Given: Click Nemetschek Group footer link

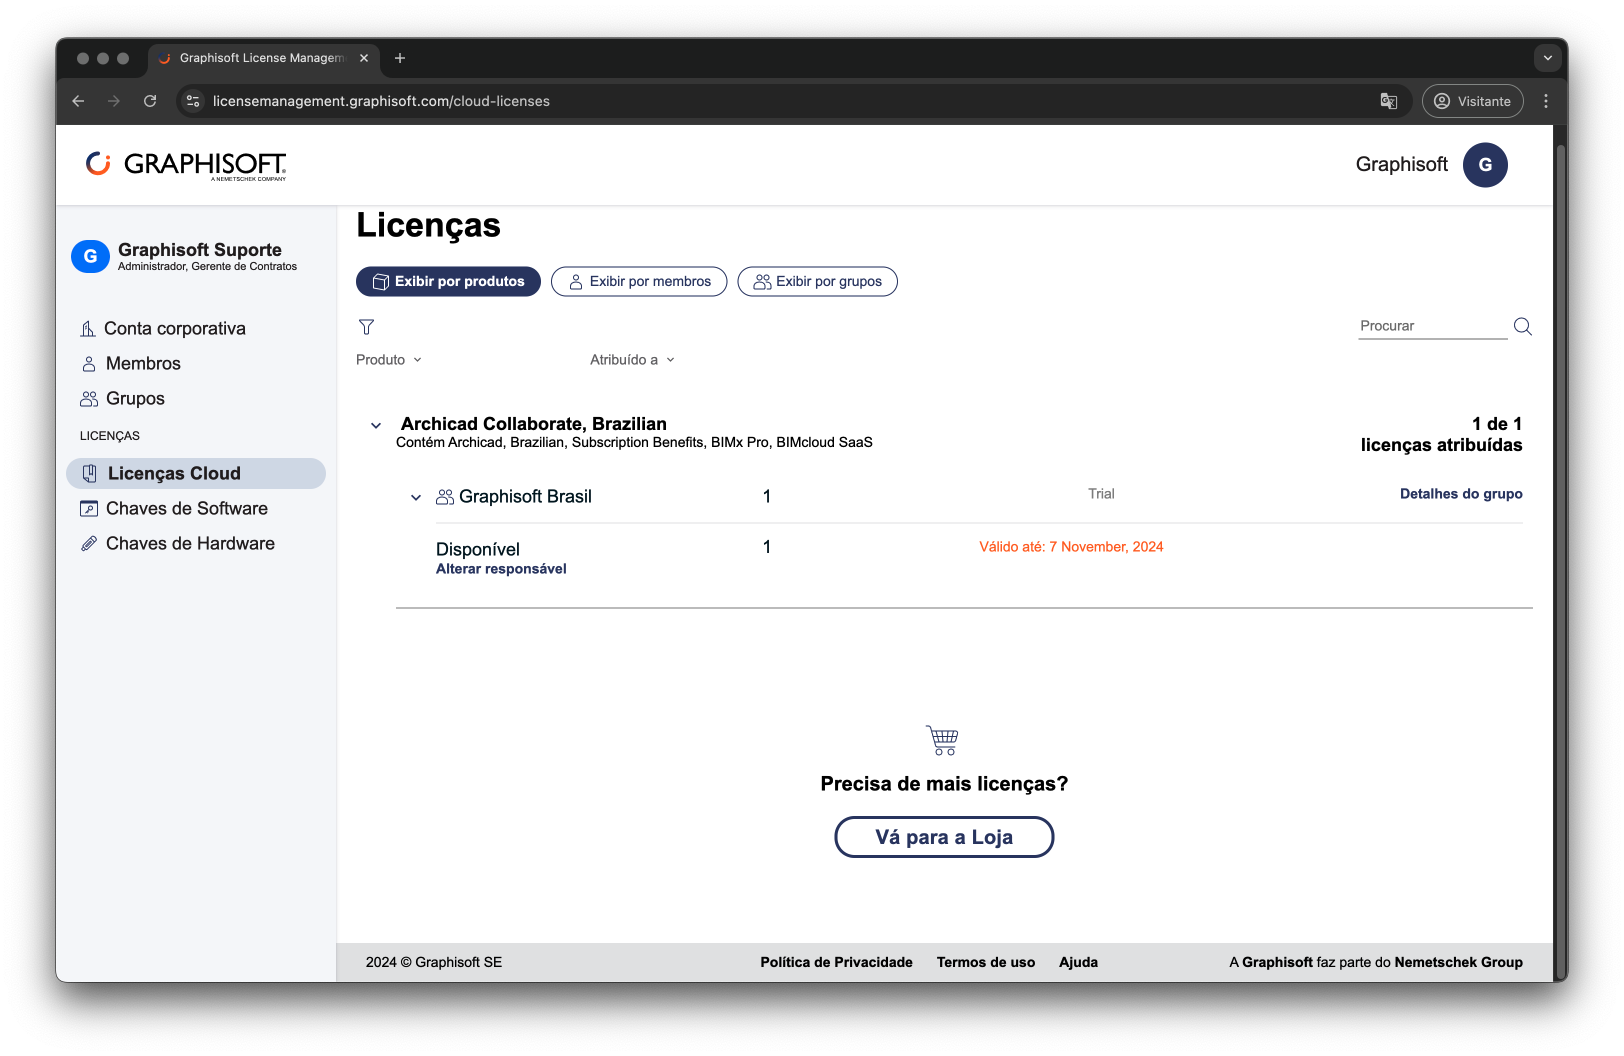Looking at the screenshot, I should [x=1458, y=962].
